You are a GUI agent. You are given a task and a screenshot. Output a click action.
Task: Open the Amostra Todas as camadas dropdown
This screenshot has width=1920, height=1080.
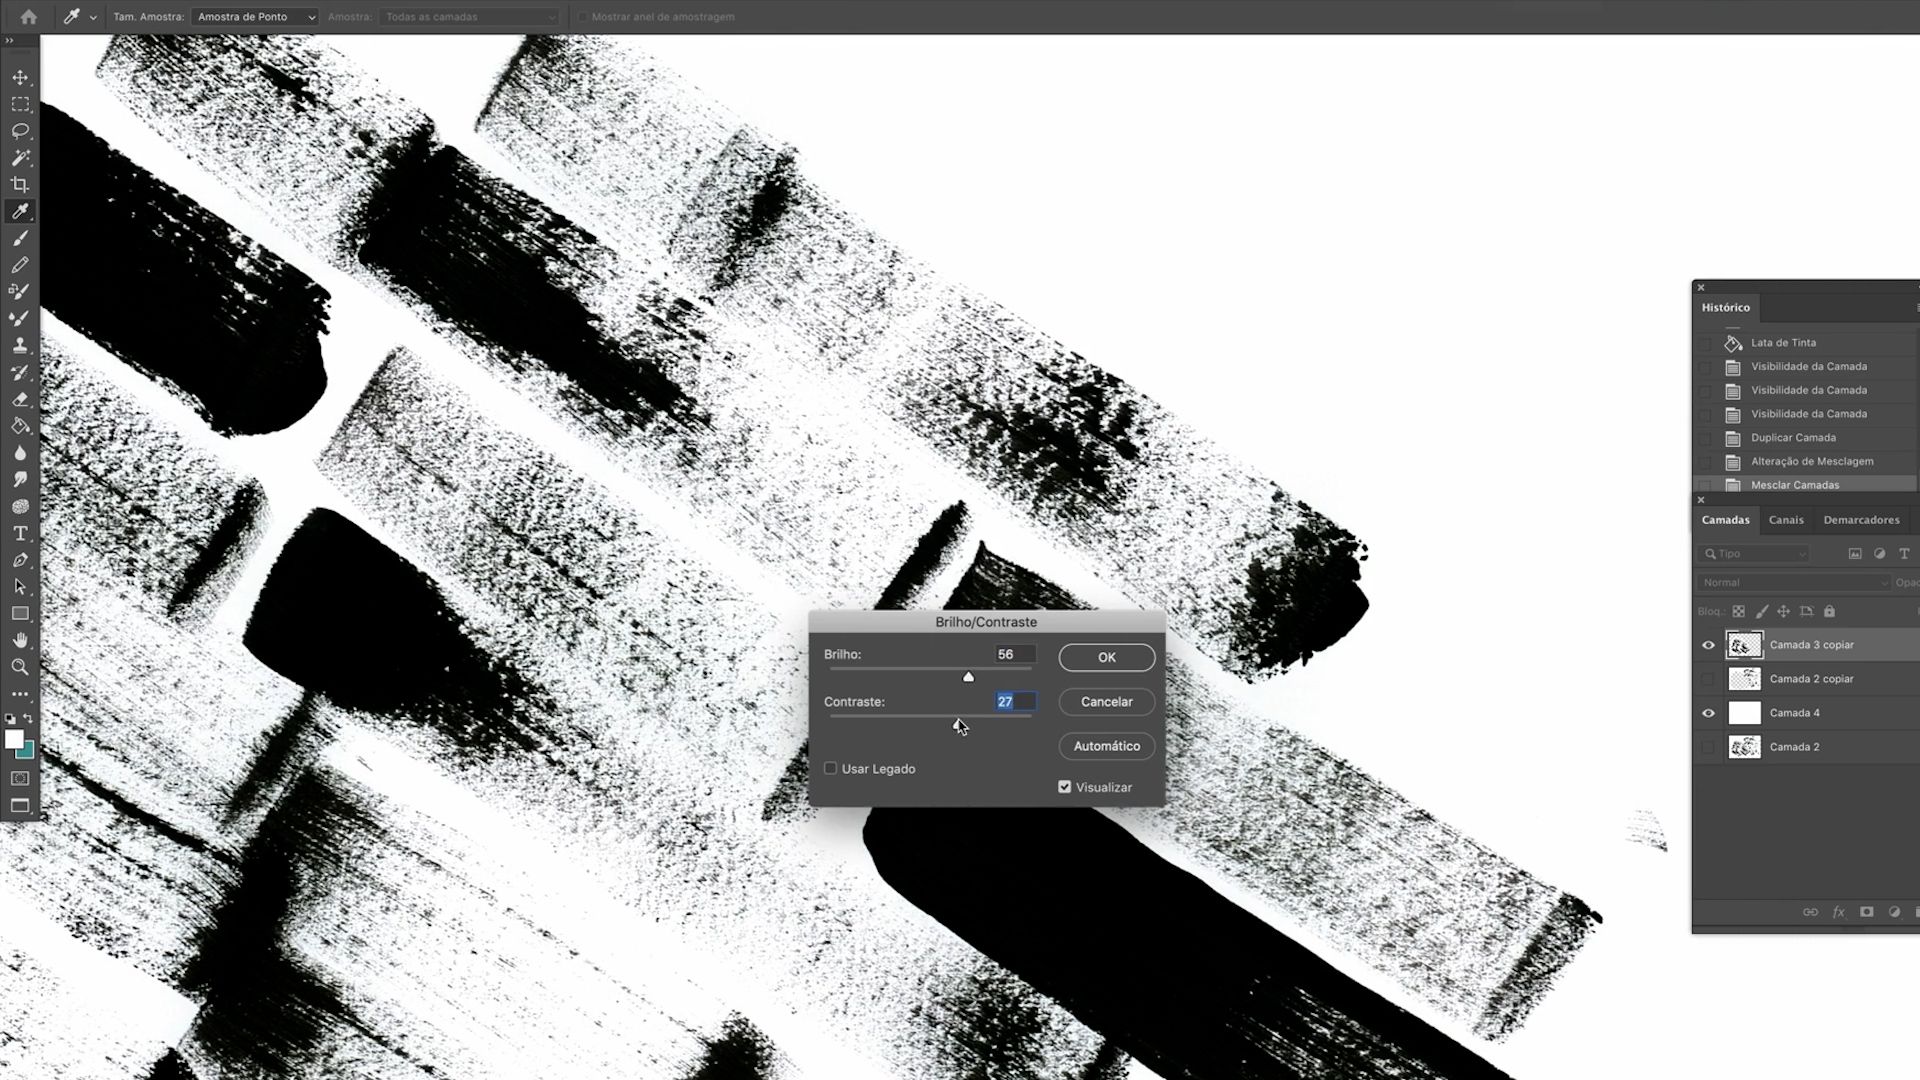pos(468,17)
